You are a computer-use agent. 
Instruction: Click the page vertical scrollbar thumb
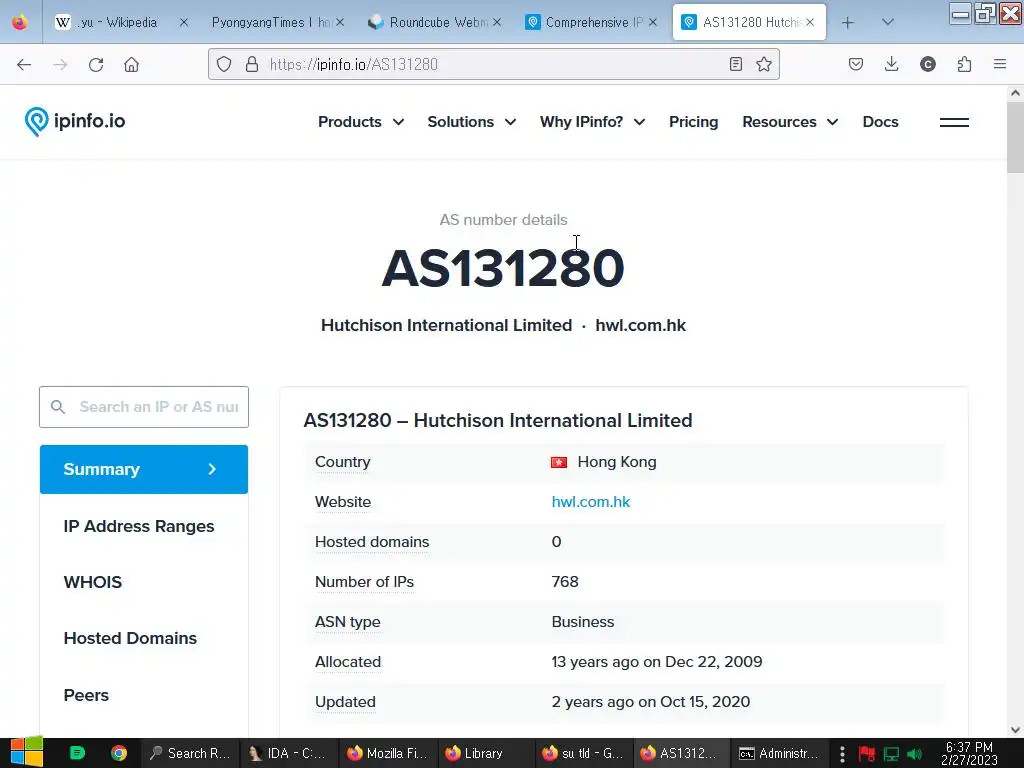[x=1015, y=137]
